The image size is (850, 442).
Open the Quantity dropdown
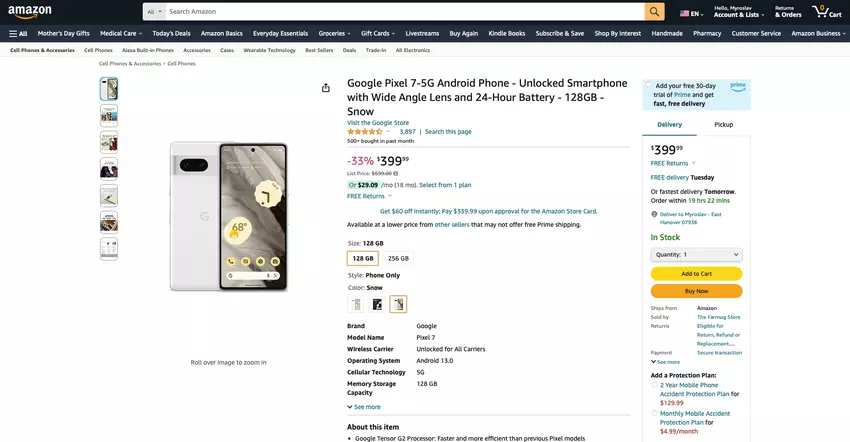coord(696,255)
